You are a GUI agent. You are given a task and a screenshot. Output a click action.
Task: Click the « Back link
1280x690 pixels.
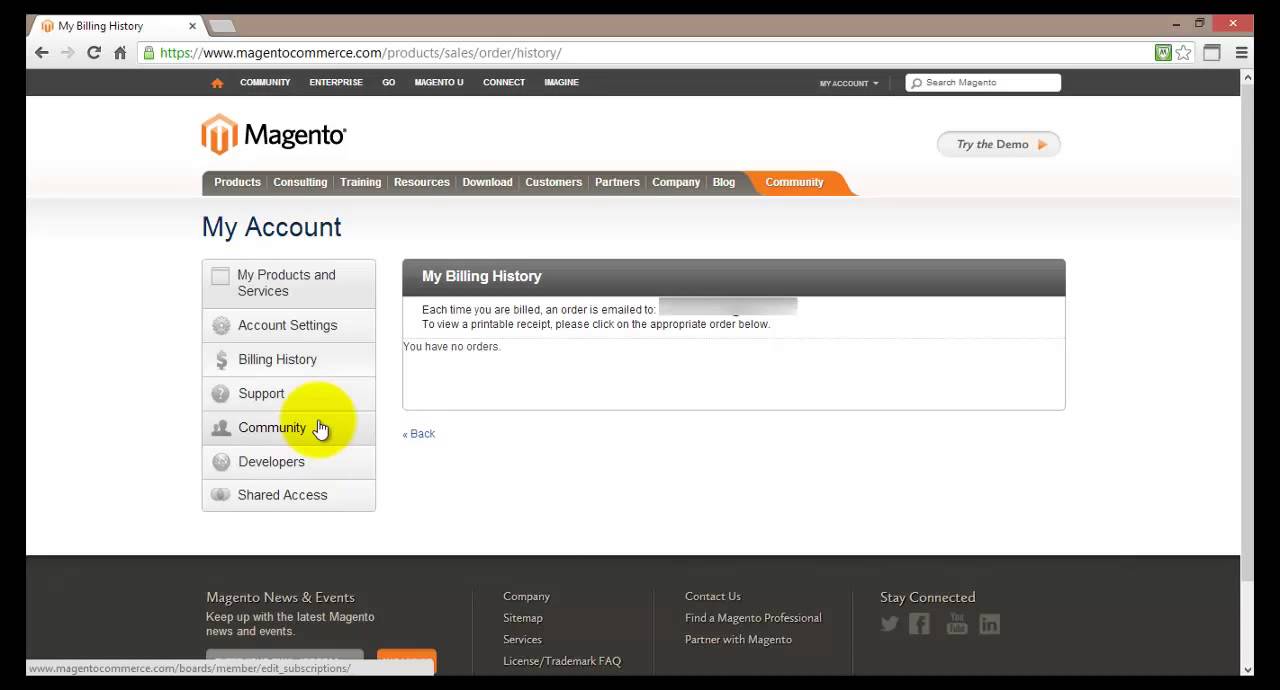[419, 434]
